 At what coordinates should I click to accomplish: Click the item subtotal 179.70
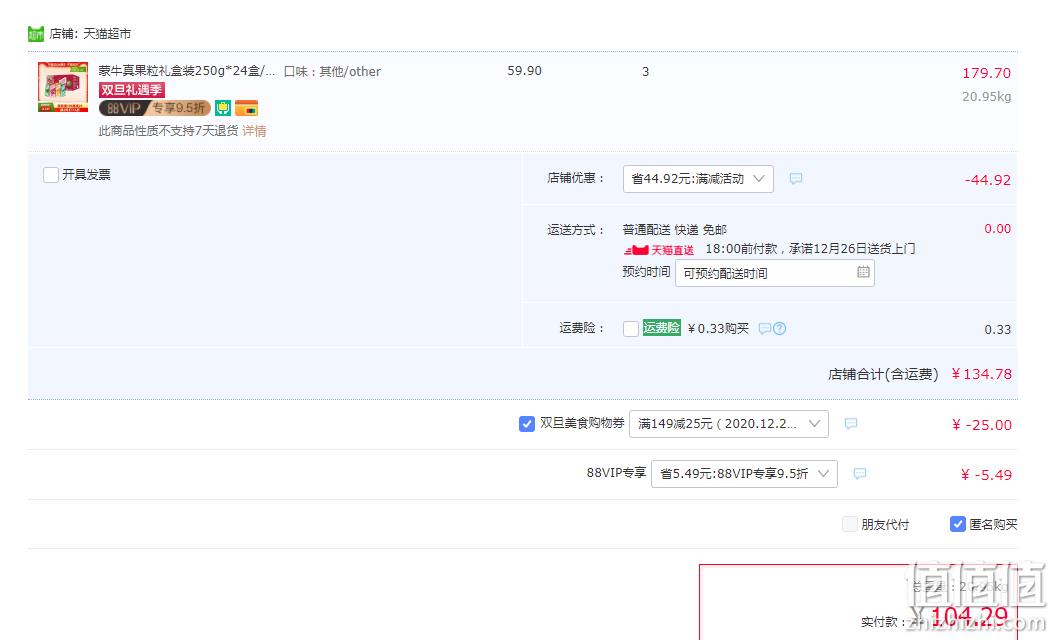point(986,73)
